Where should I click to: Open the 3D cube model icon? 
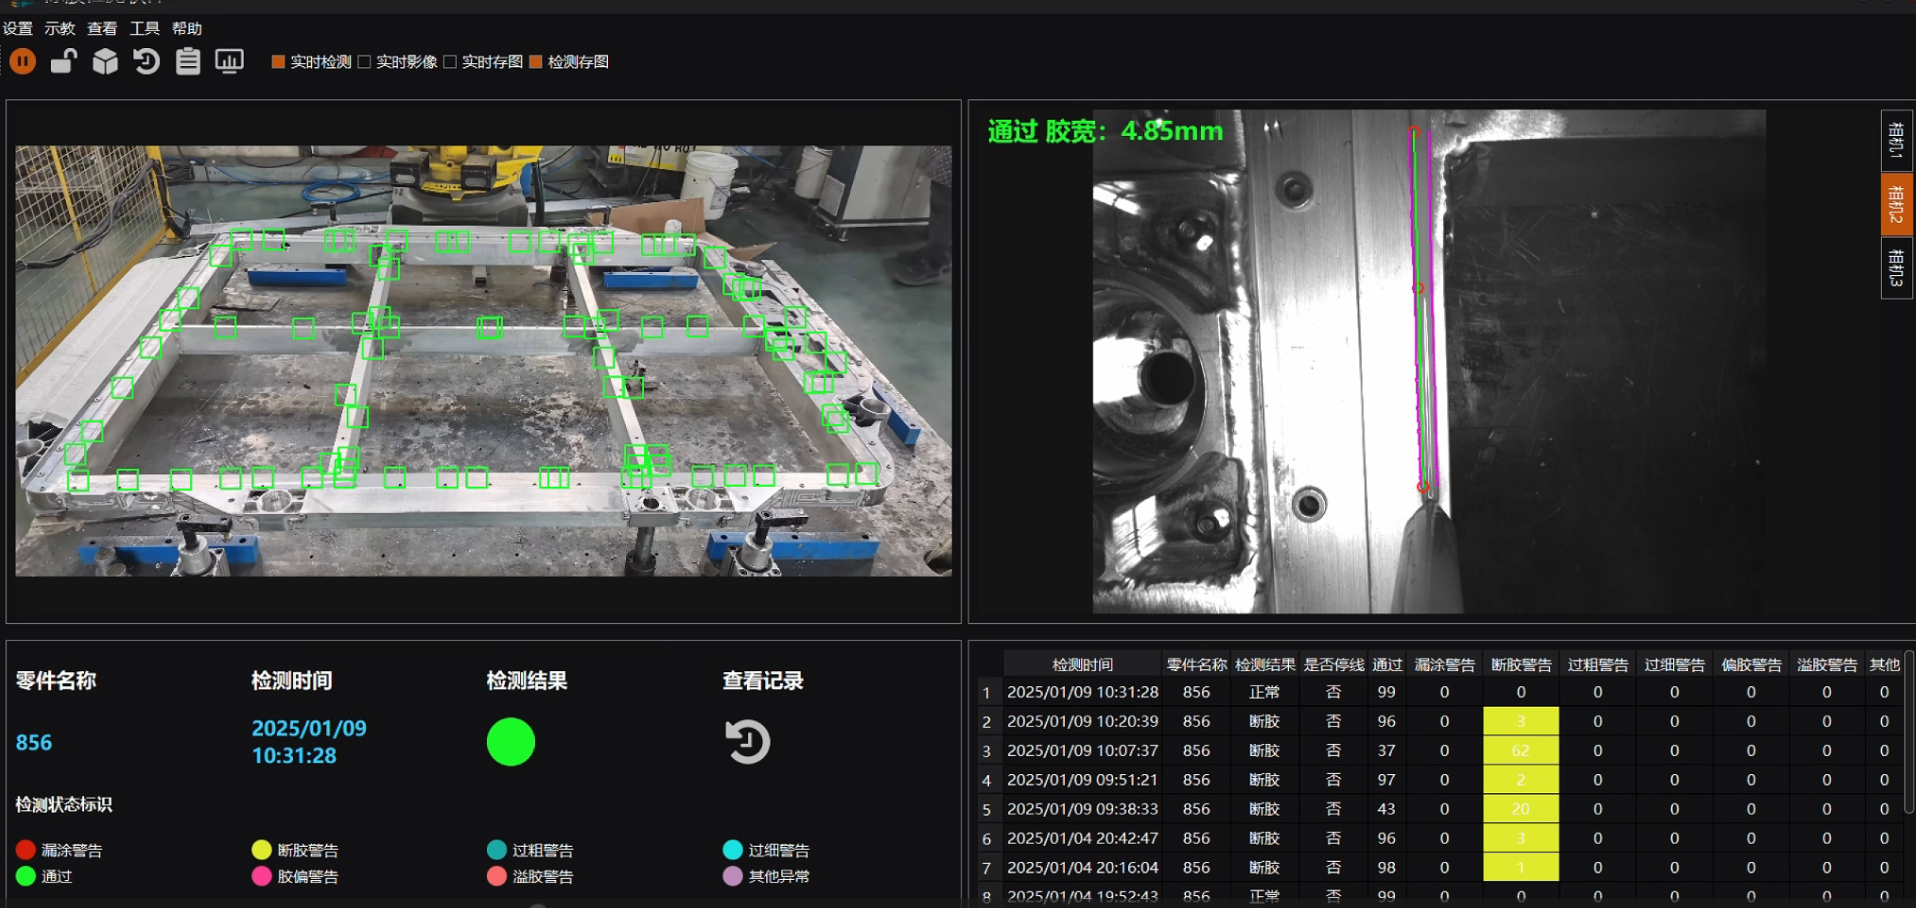105,62
